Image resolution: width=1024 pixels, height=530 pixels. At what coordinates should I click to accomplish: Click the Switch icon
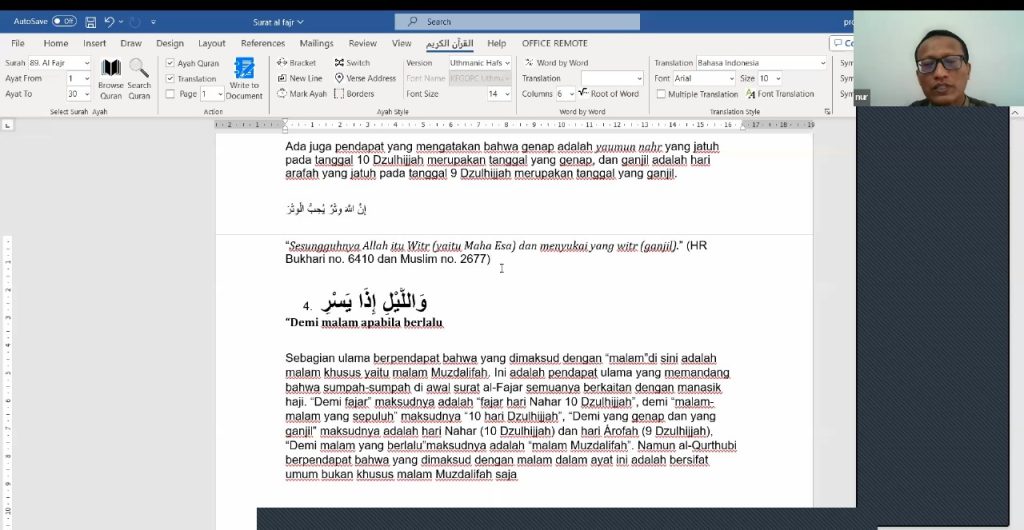click(x=339, y=63)
